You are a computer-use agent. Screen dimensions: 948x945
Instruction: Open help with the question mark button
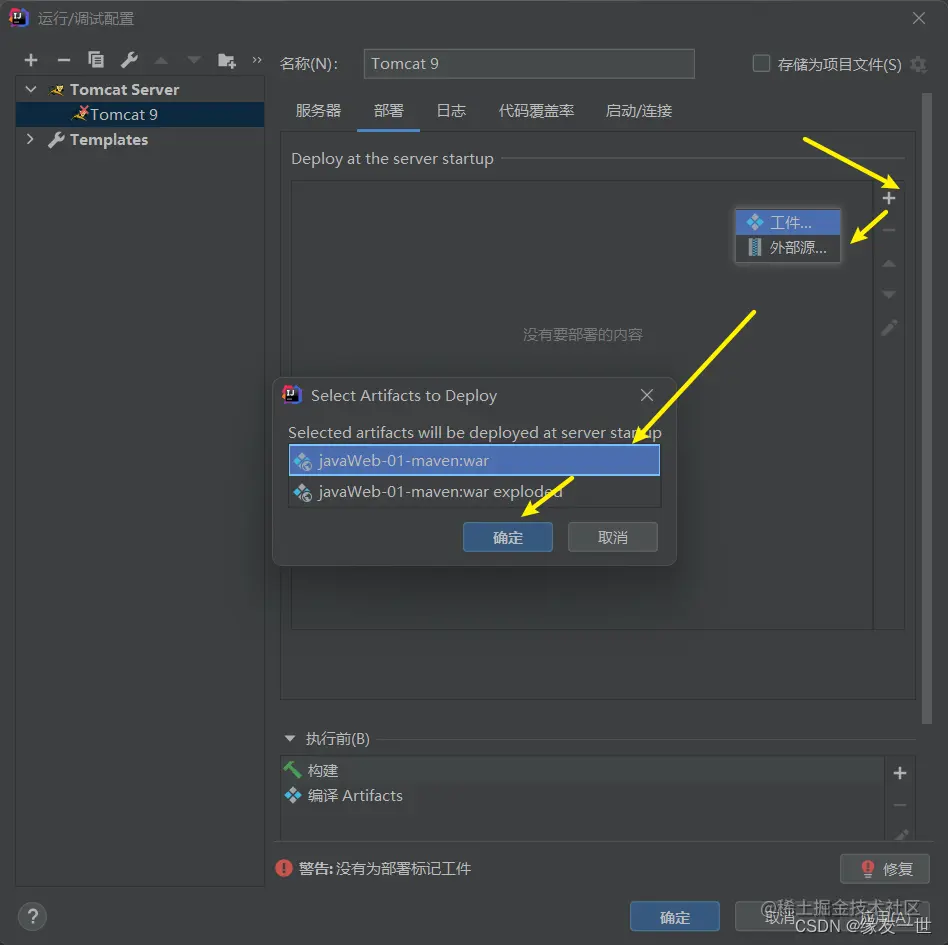(33, 917)
